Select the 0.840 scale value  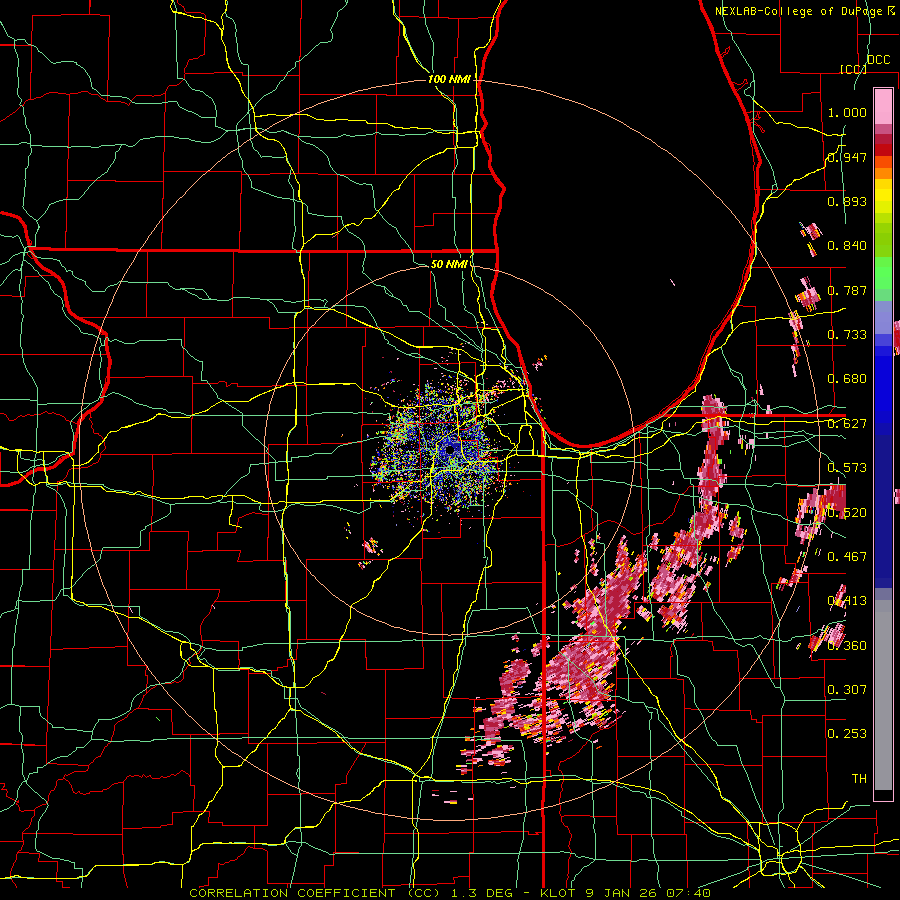point(847,246)
